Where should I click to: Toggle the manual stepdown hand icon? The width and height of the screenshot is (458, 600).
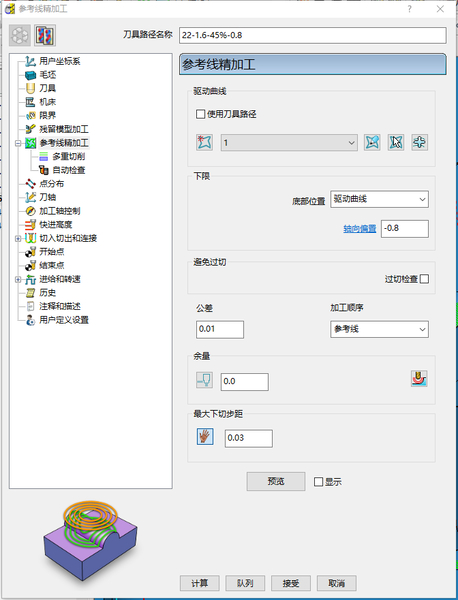[205, 437]
